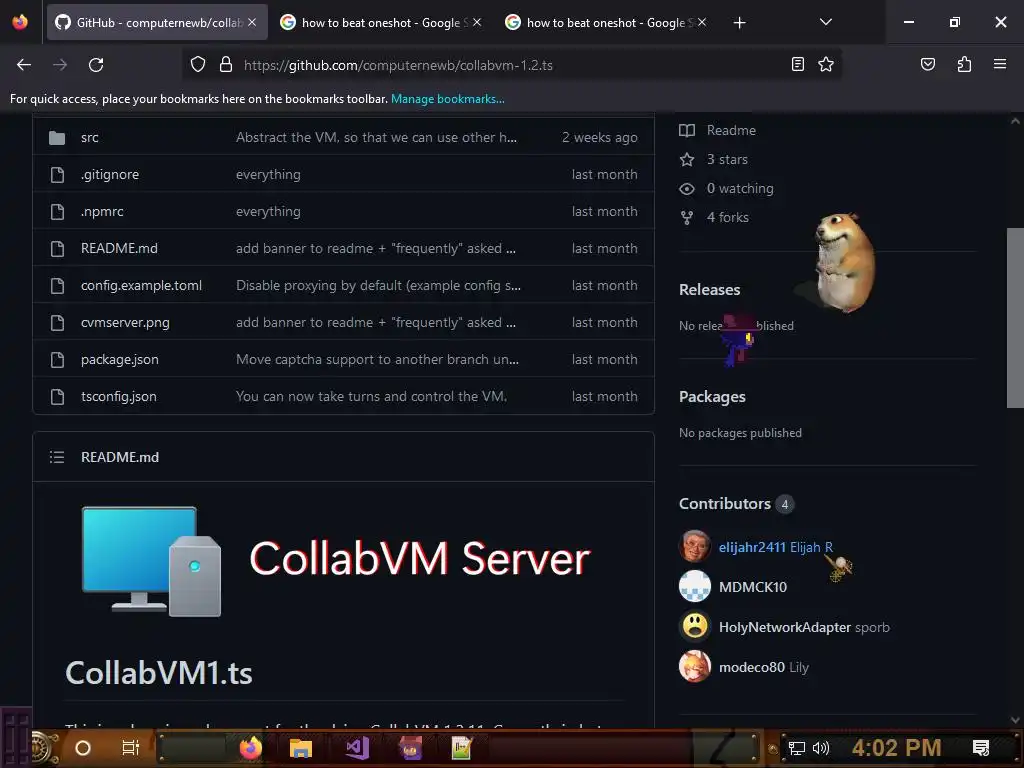Viewport: 1024px width, 768px height.
Task: Open Cortana circle on the taskbar
Action: coord(83,748)
